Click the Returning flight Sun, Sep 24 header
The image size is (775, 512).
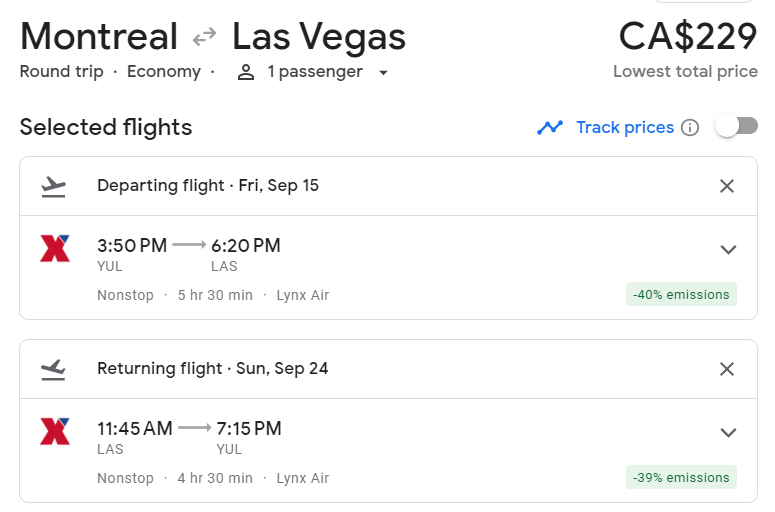(213, 368)
